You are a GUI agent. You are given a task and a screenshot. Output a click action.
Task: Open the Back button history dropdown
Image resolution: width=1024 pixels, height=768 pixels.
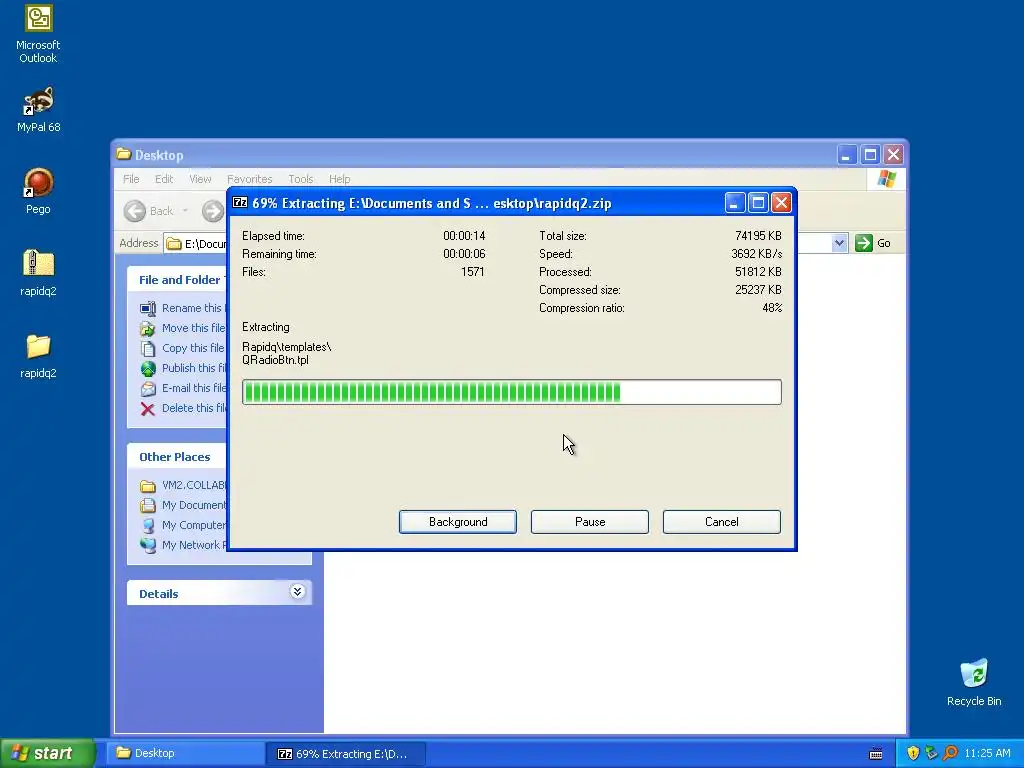pyautogui.click(x=185, y=211)
